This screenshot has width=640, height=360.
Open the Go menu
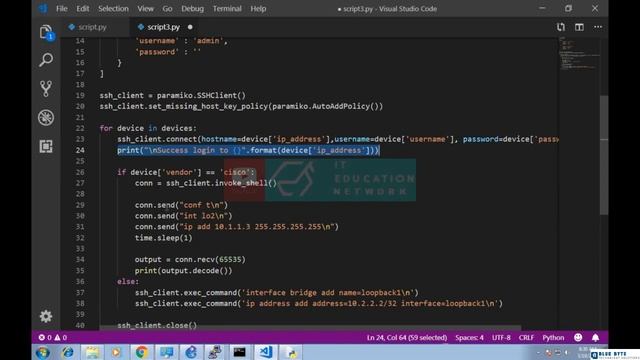tap(167, 9)
